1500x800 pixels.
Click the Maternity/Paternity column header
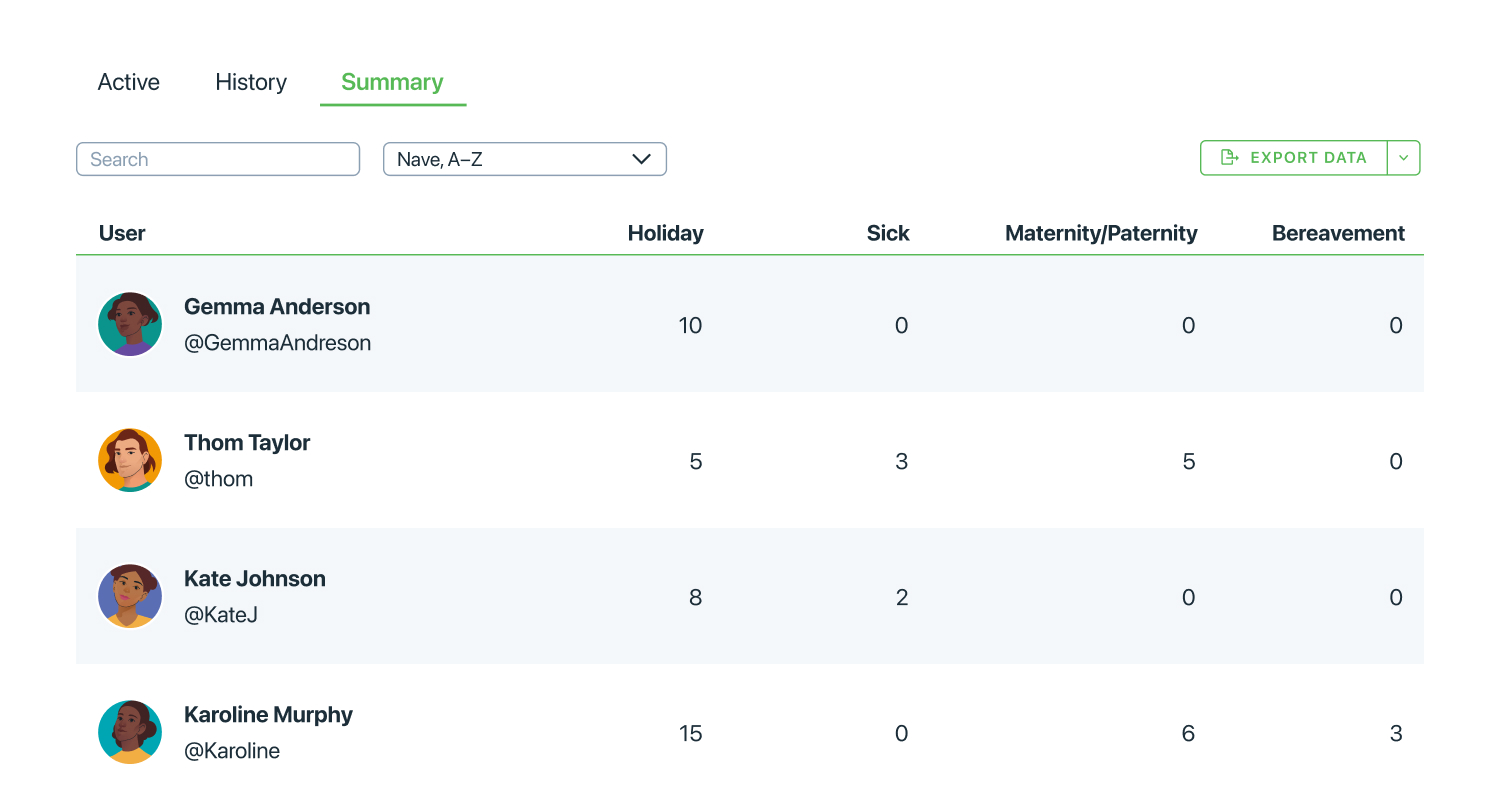point(1101,233)
